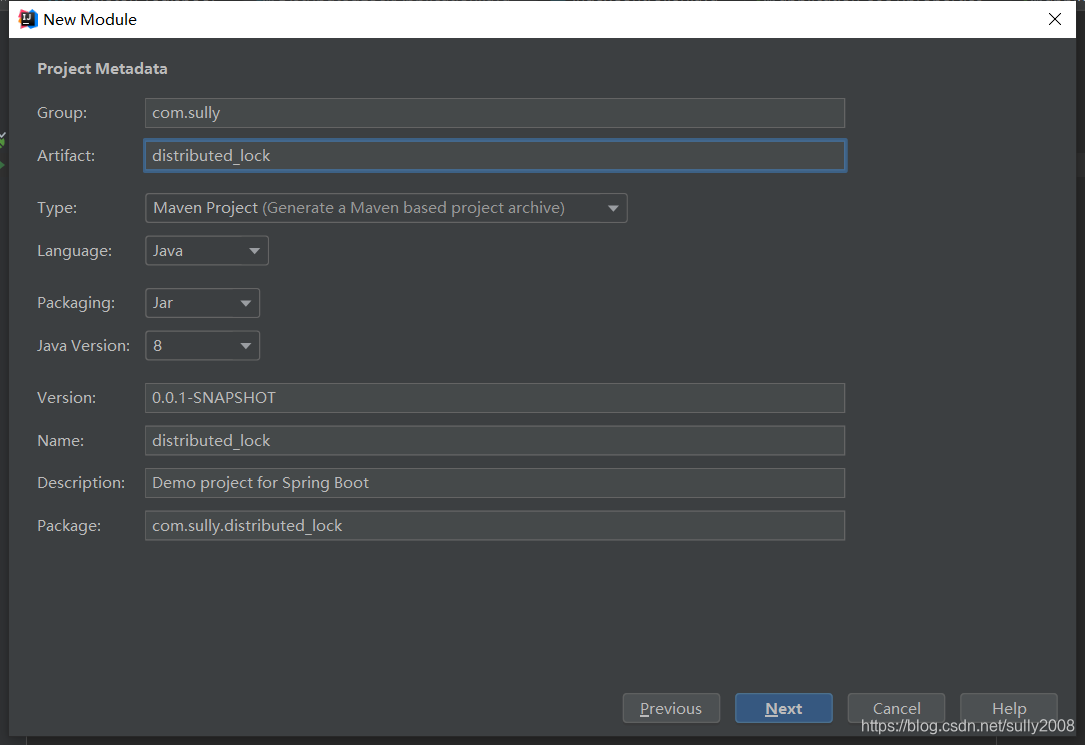This screenshot has width=1085, height=745.
Task: Click the Artifact: label
Action: click(x=66, y=156)
